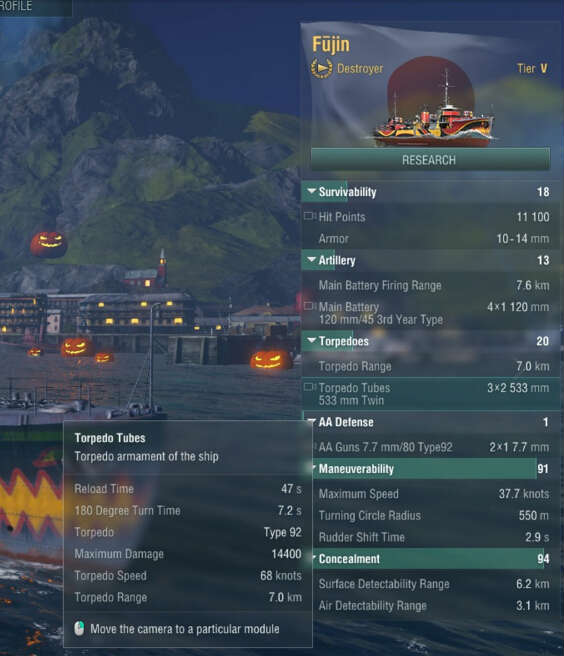Click the camera icon beside Main Battery
This screenshot has width=564, height=656.
tap(310, 306)
